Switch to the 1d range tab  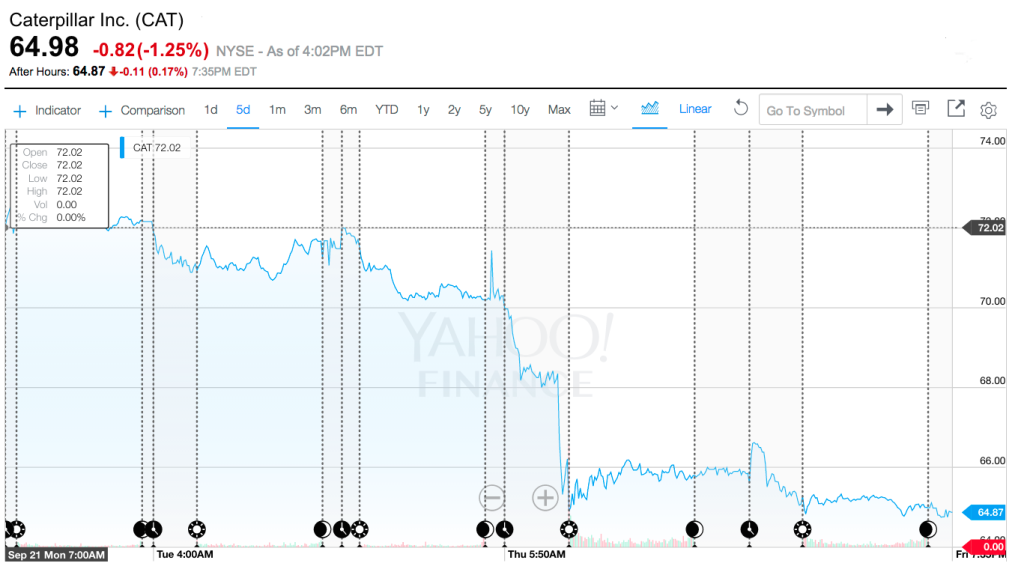211,110
